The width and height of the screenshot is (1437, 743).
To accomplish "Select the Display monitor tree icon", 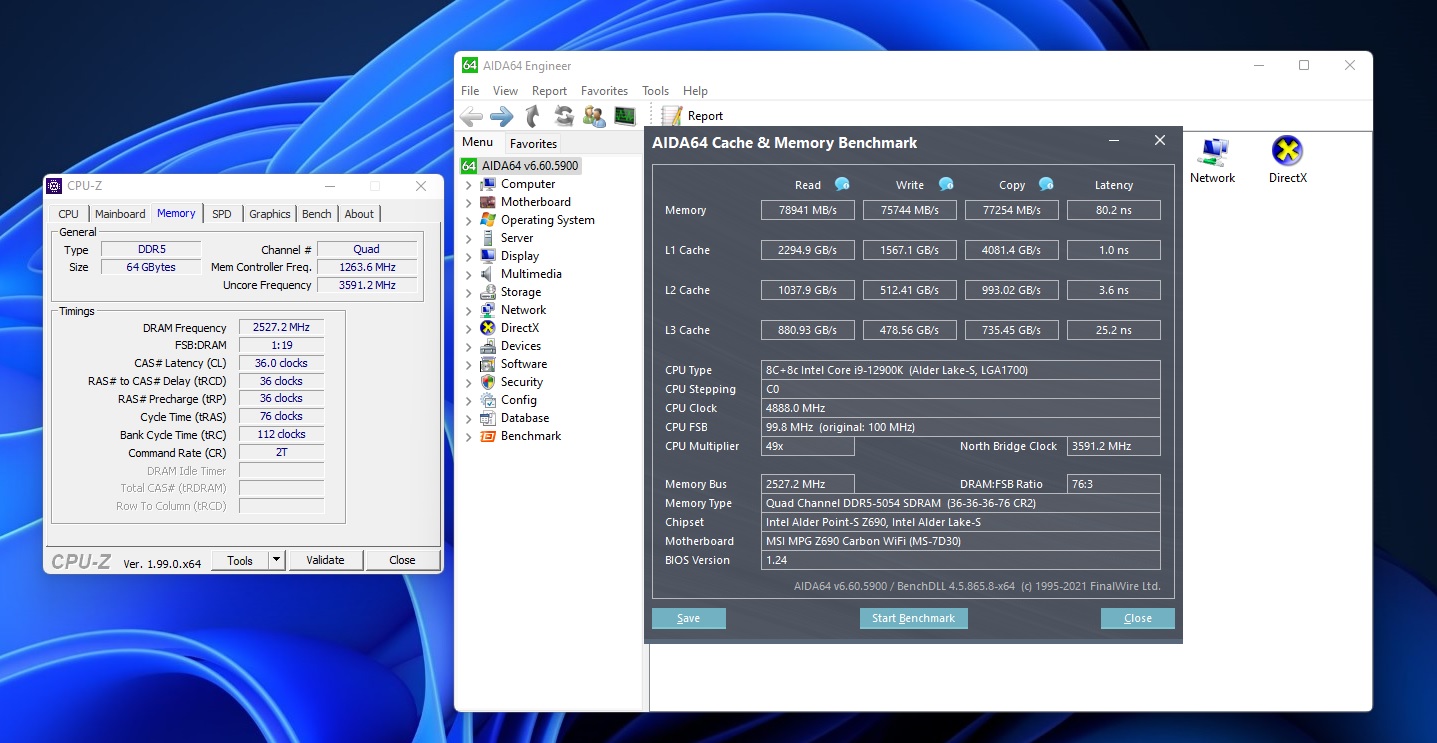I will (488, 256).
